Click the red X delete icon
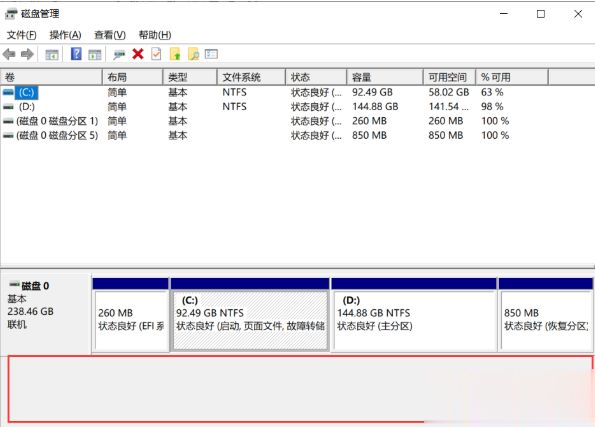The width and height of the screenshot is (595, 427). click(x=138, y=54)
